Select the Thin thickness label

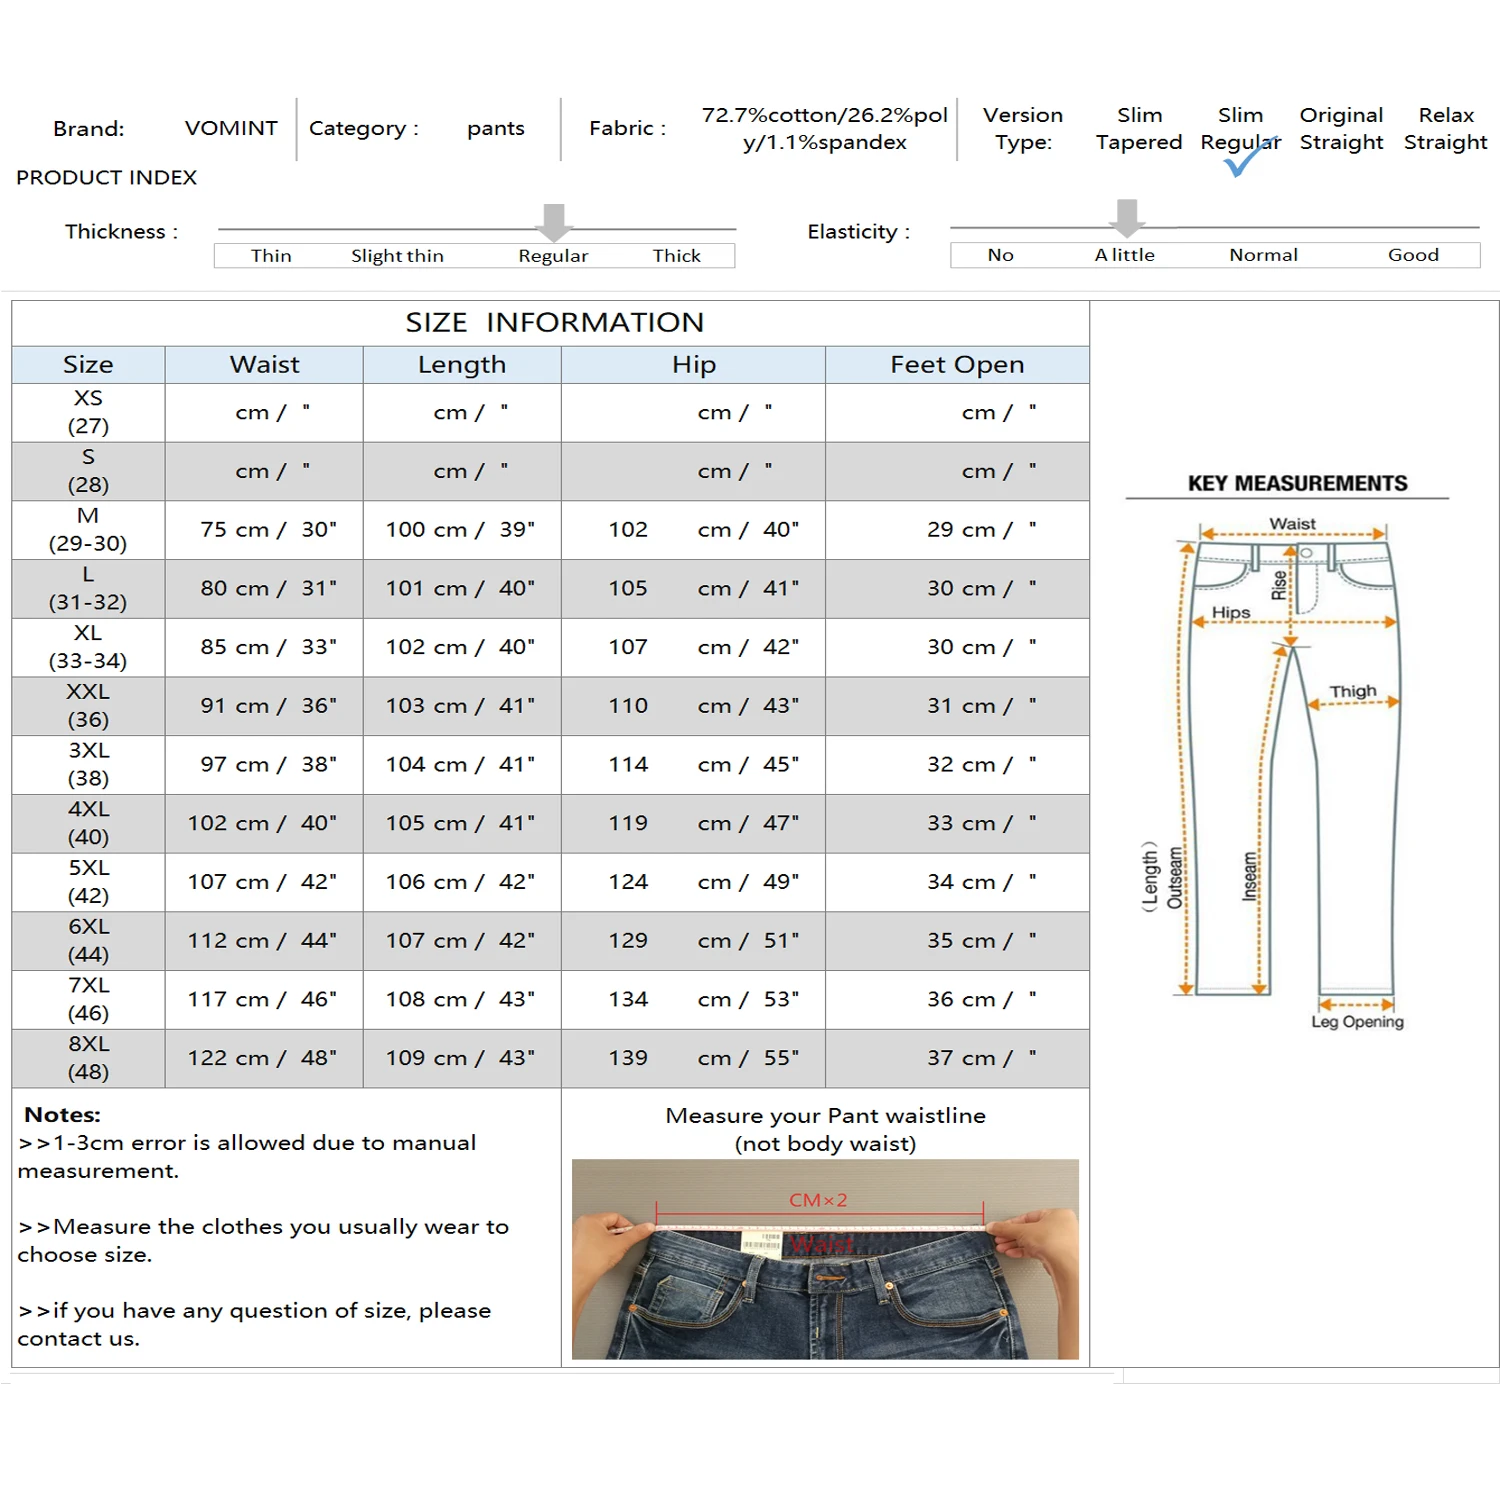click(271, 256)
